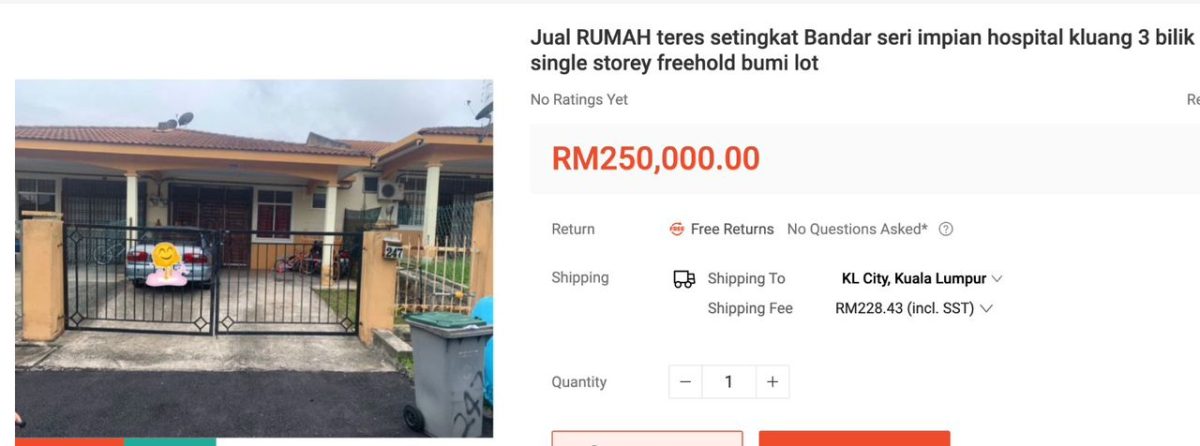Click the outlined Add to Cart button

[647, 439]
